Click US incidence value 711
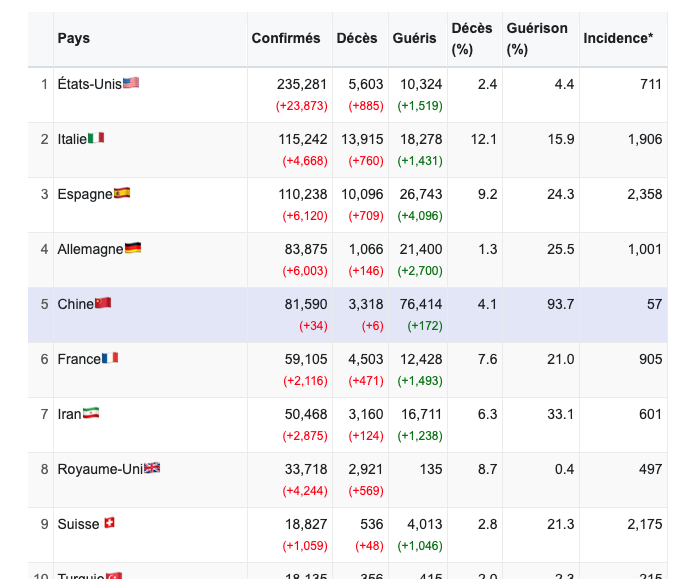The height and width of the screenshot is (579, 677). pyautogui.click(x=651, y=84)
